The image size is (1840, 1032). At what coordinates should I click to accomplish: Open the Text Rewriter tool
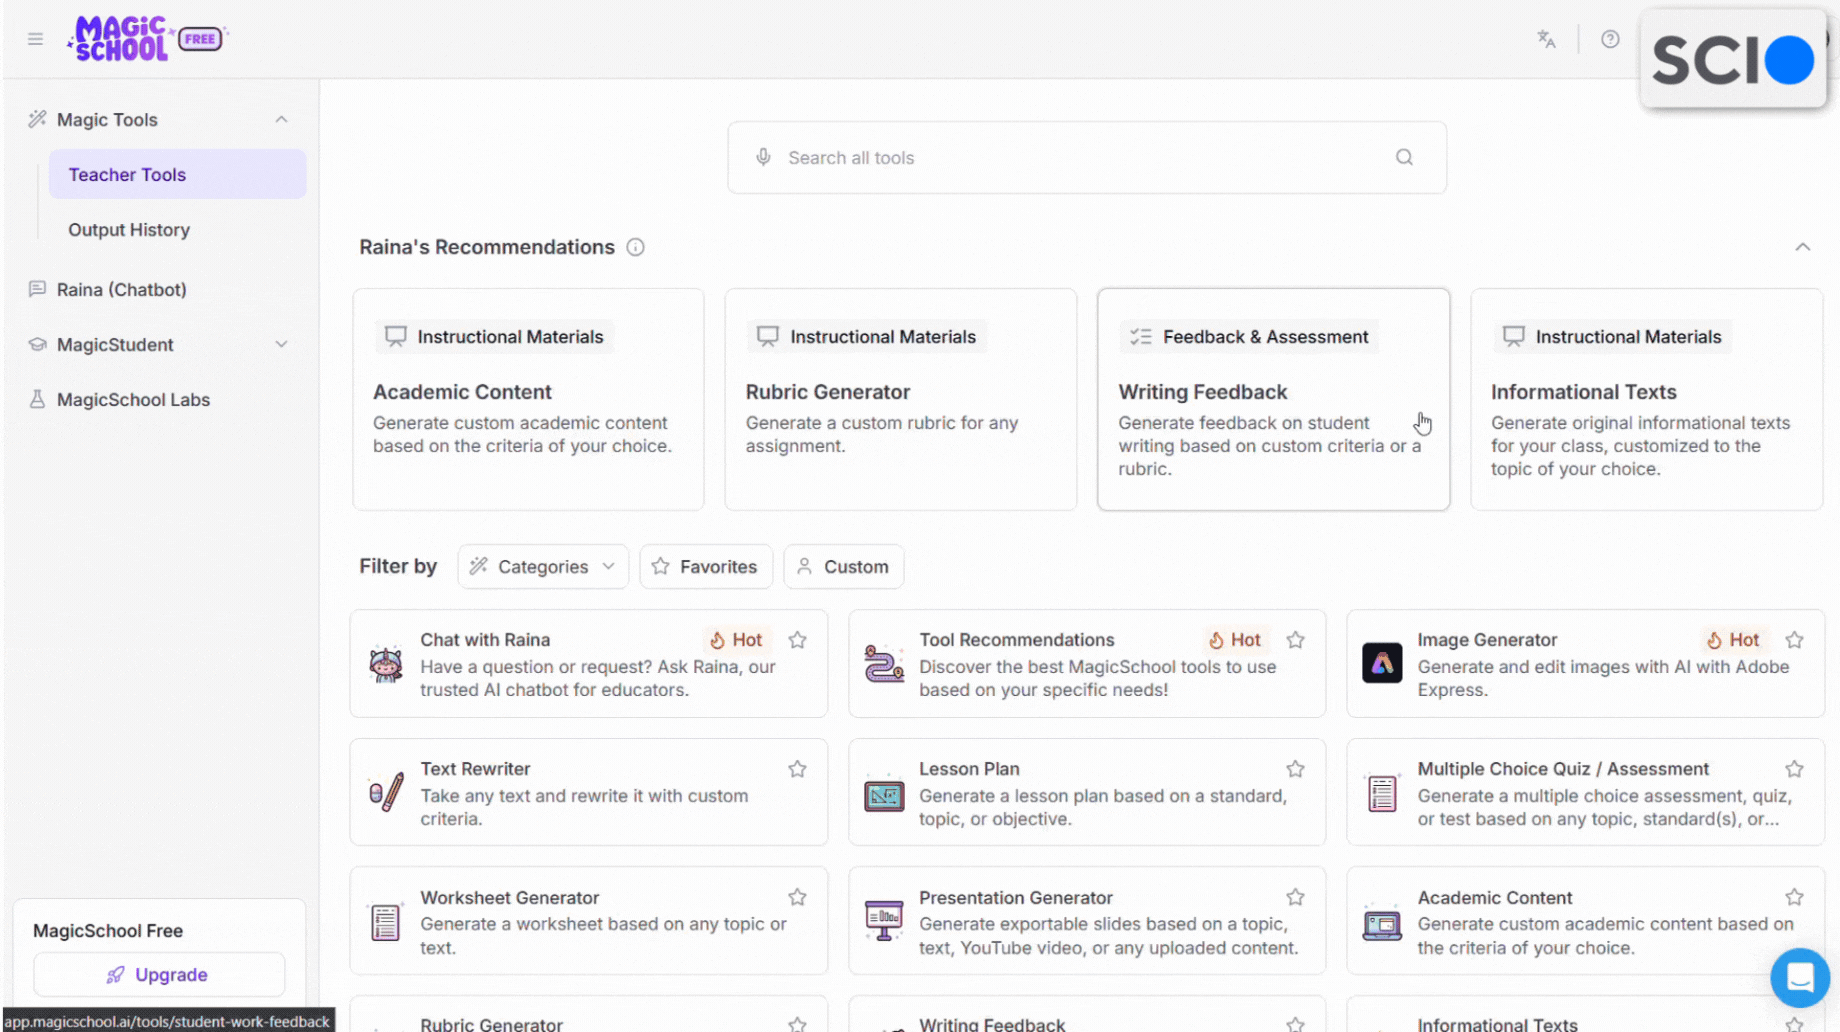[589, 793]
